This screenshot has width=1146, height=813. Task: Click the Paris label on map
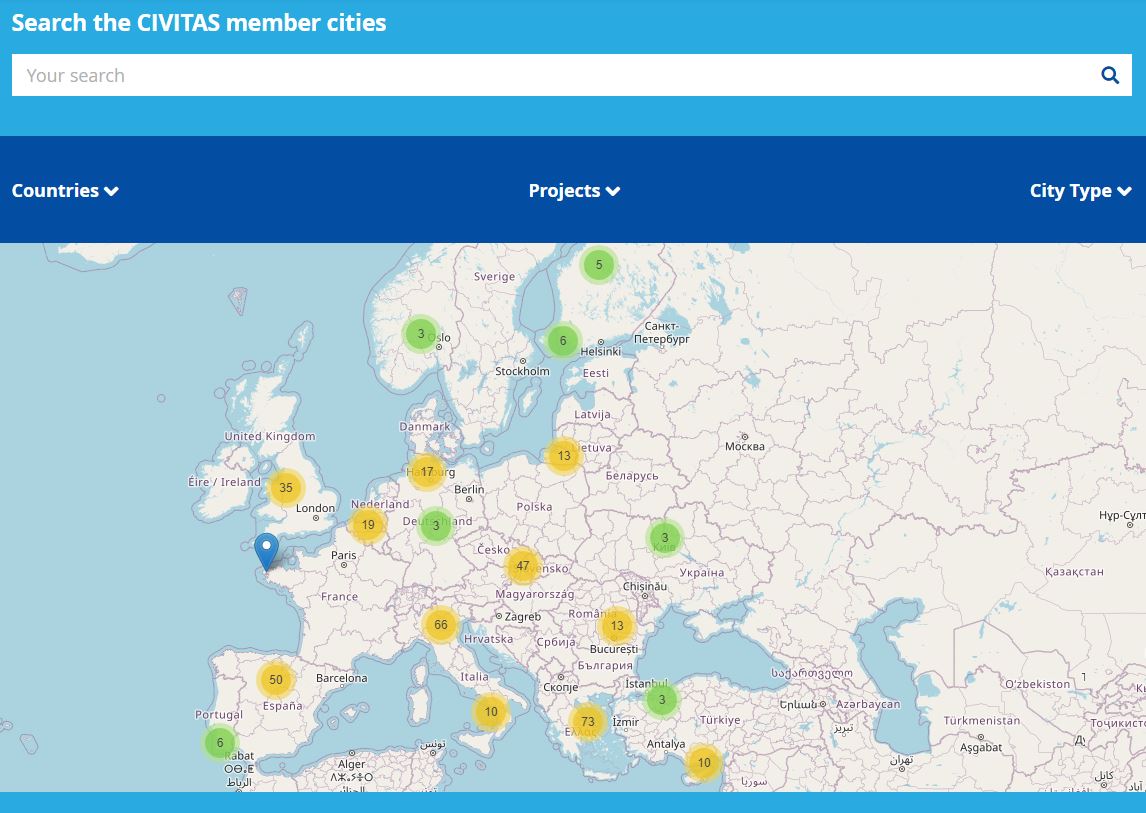pos(344,555)
